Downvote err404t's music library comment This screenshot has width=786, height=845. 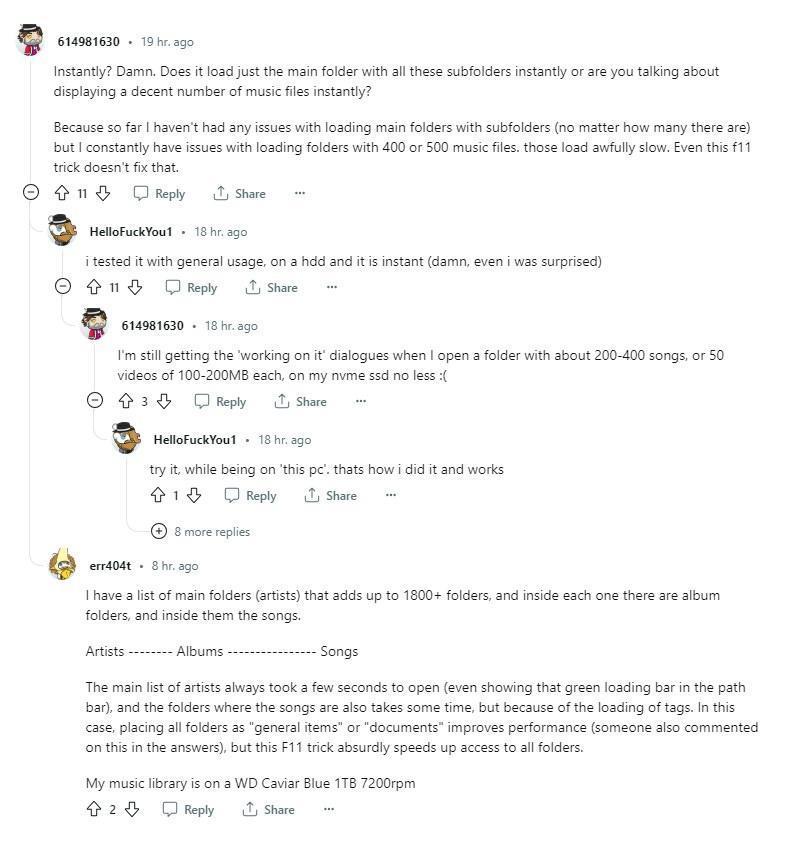[x=131, y=810]
